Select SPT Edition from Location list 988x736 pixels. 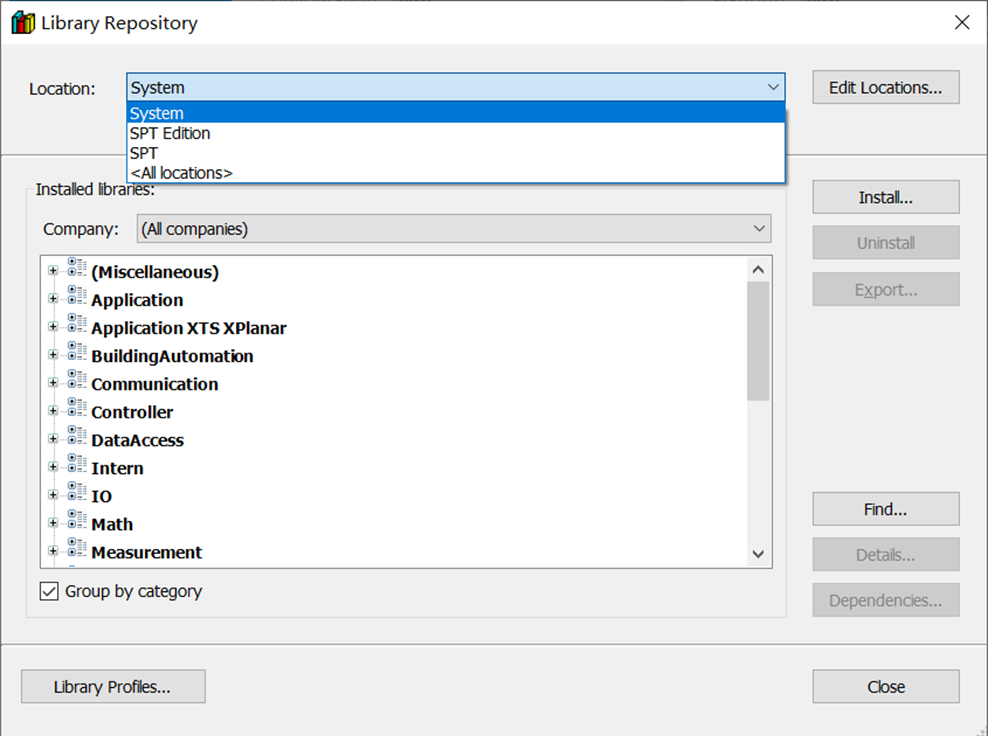[170, 133]
